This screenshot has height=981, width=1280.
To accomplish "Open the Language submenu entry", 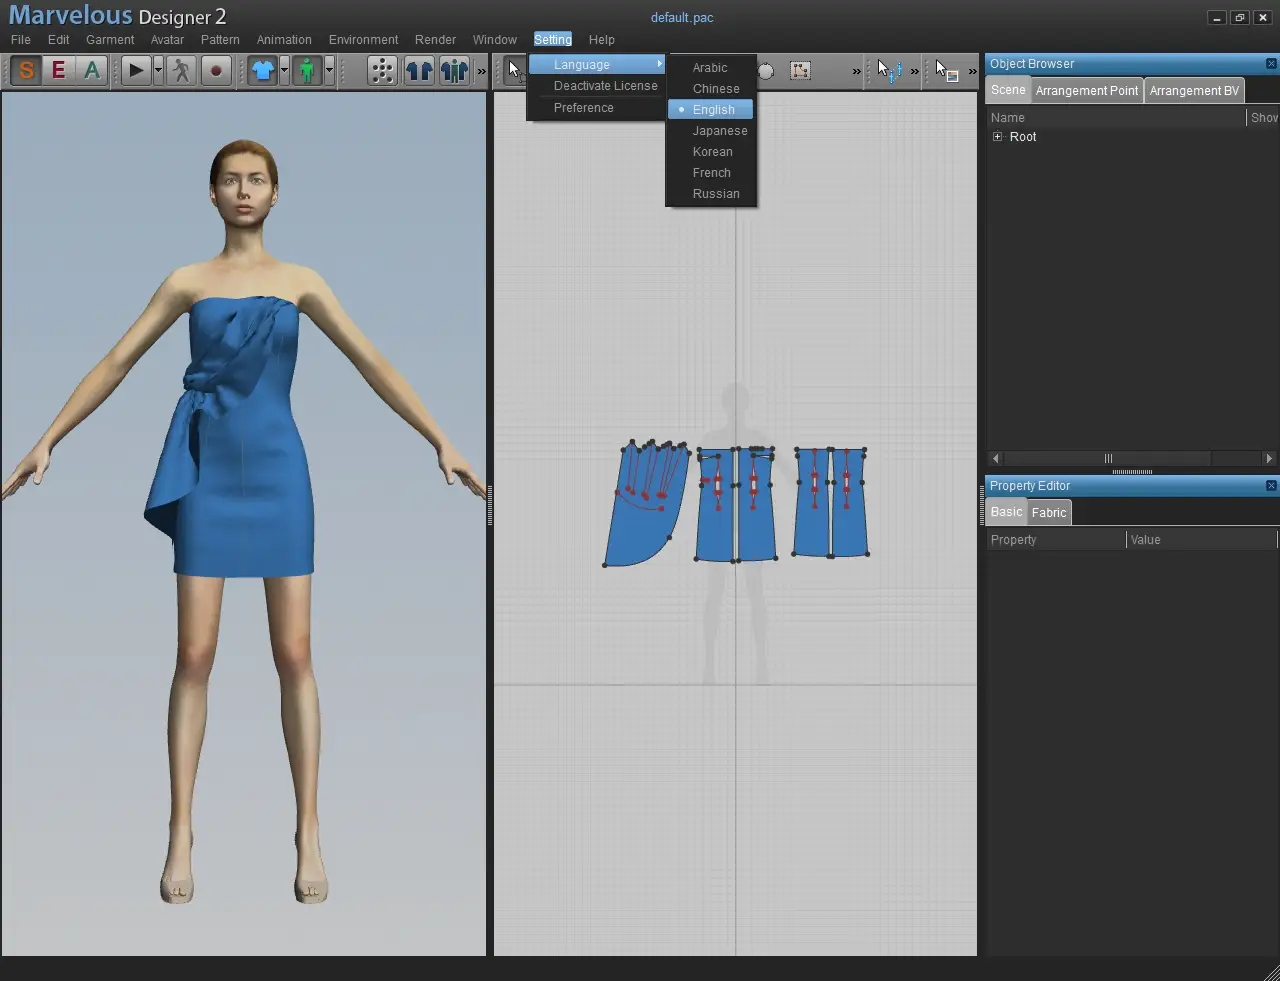I will [597, 64].
